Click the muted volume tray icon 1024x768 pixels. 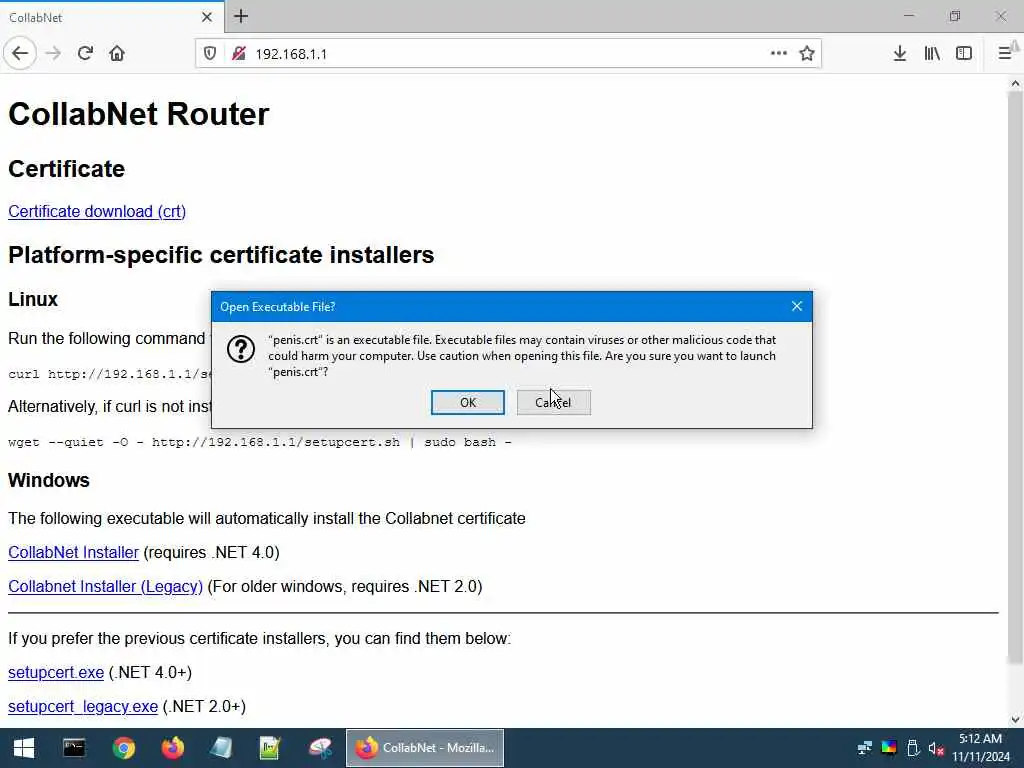(x=936, y=748)
